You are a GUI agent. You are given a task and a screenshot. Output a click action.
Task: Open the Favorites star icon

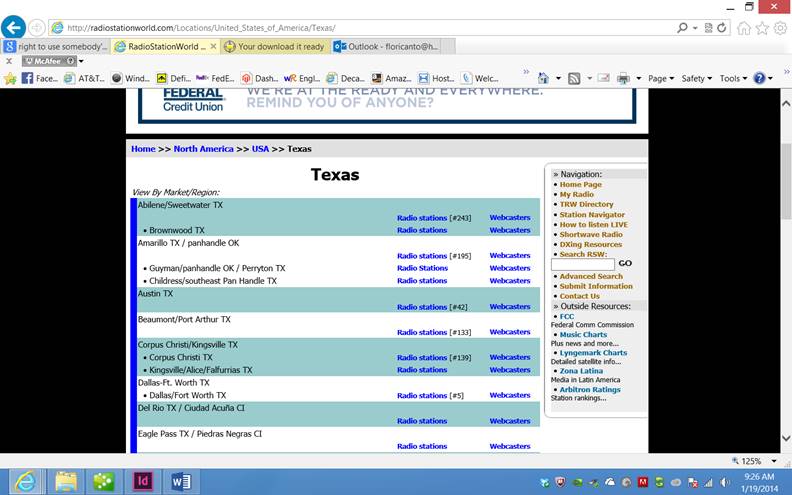coord(762,28)
